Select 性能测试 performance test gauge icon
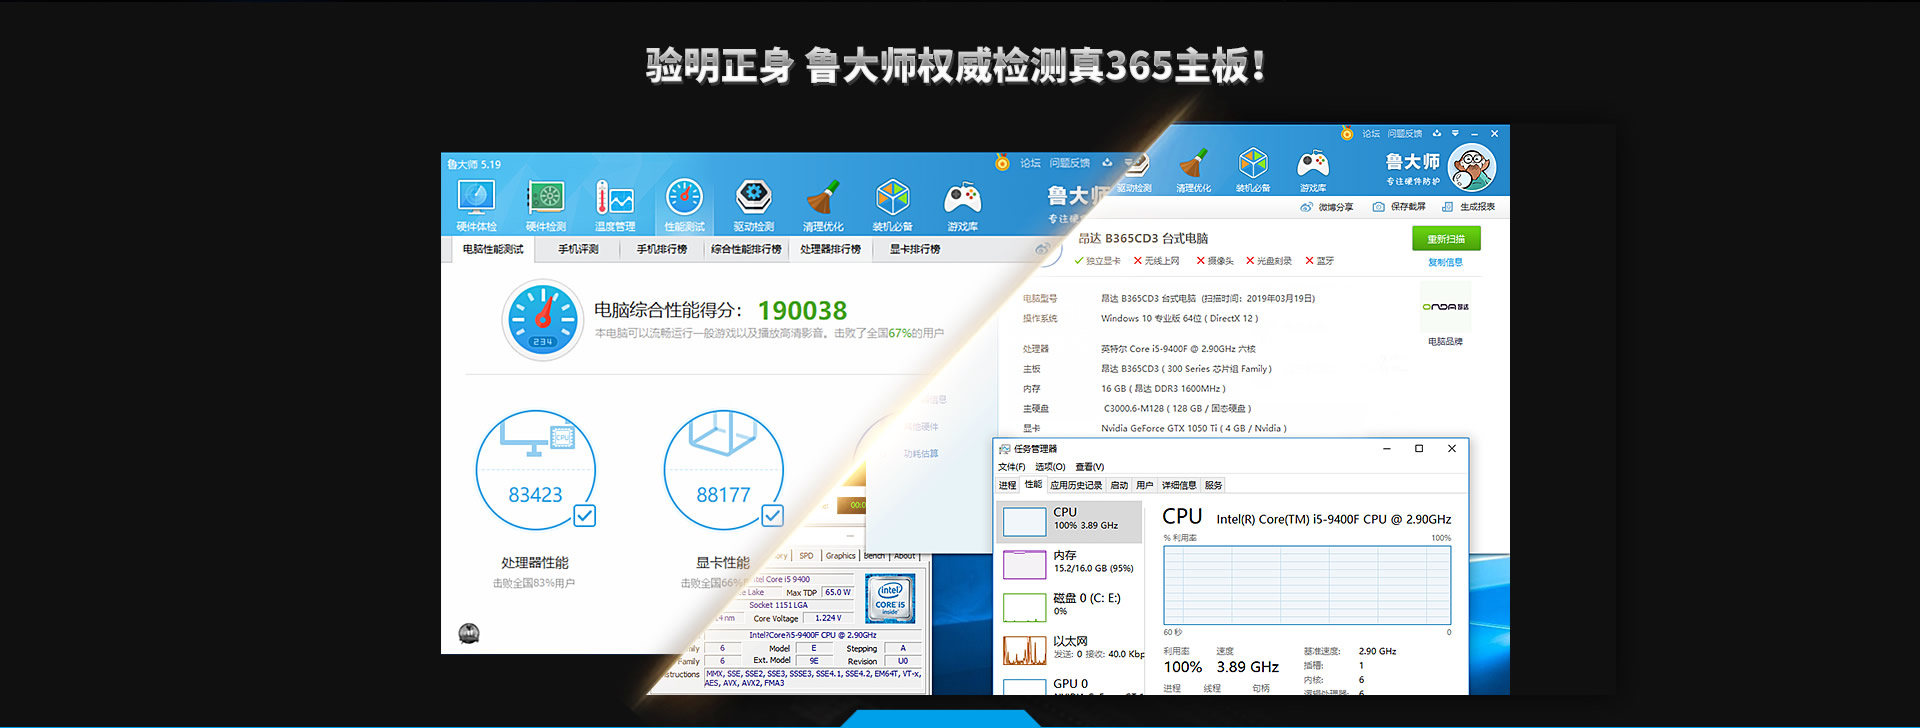1920x728 pixels. coord(684,205)
